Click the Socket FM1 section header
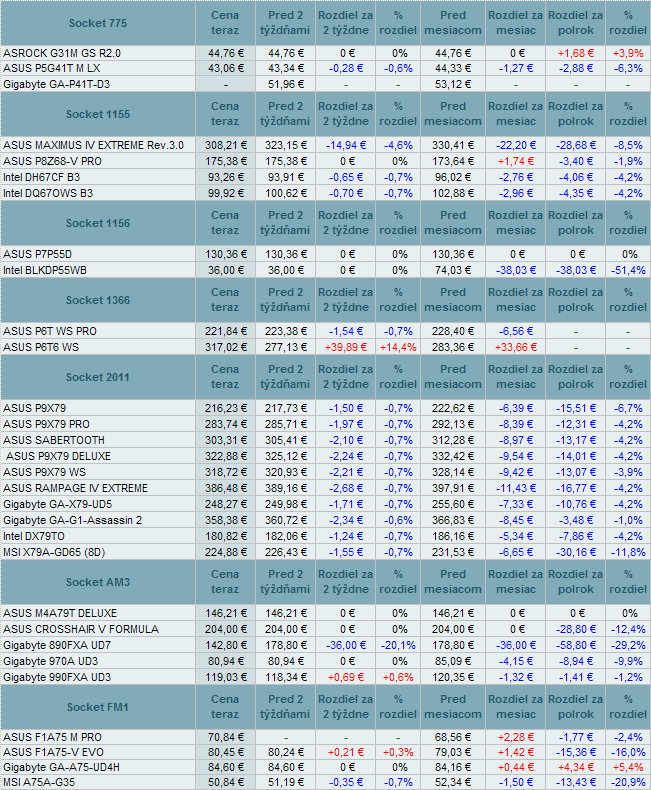The height and width of the screenshot is (790, 651). click(98, 707)
